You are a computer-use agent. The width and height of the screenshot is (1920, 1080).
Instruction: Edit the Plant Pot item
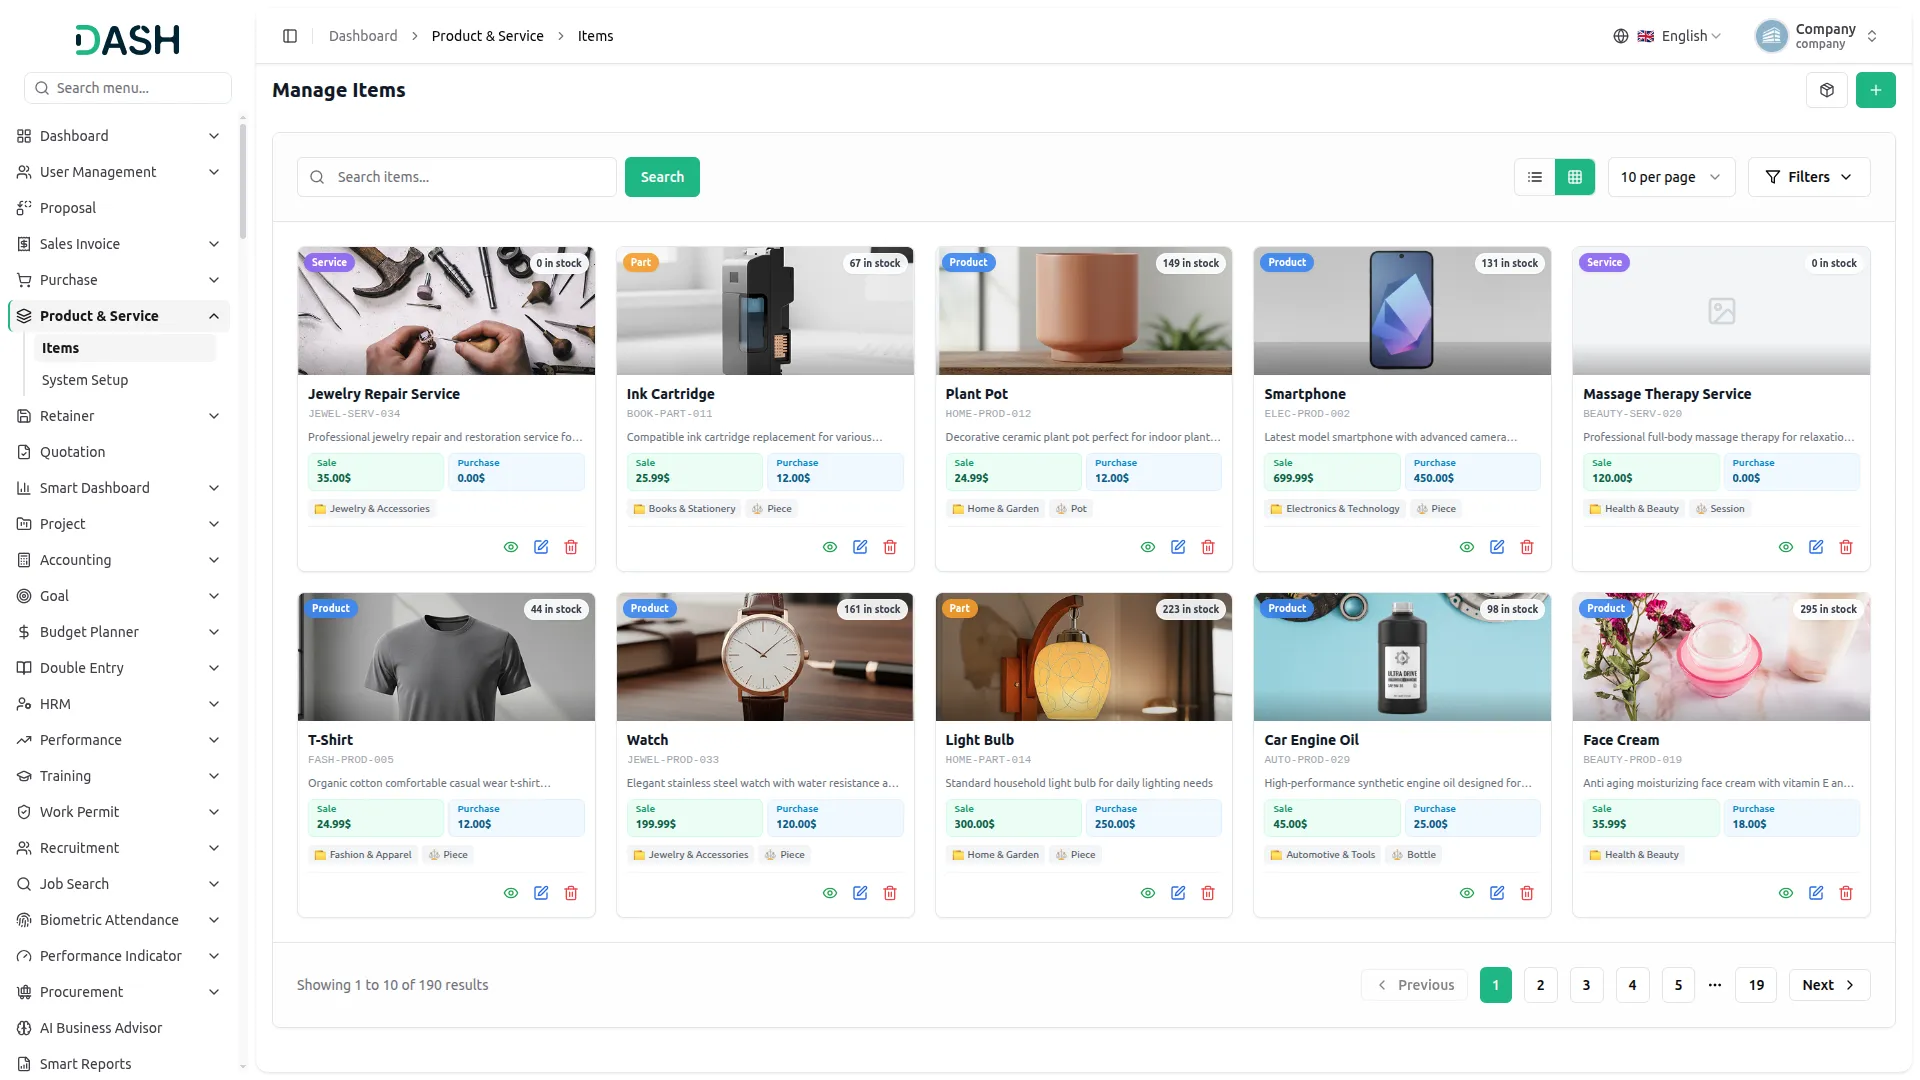click(x=1178, y=547)
